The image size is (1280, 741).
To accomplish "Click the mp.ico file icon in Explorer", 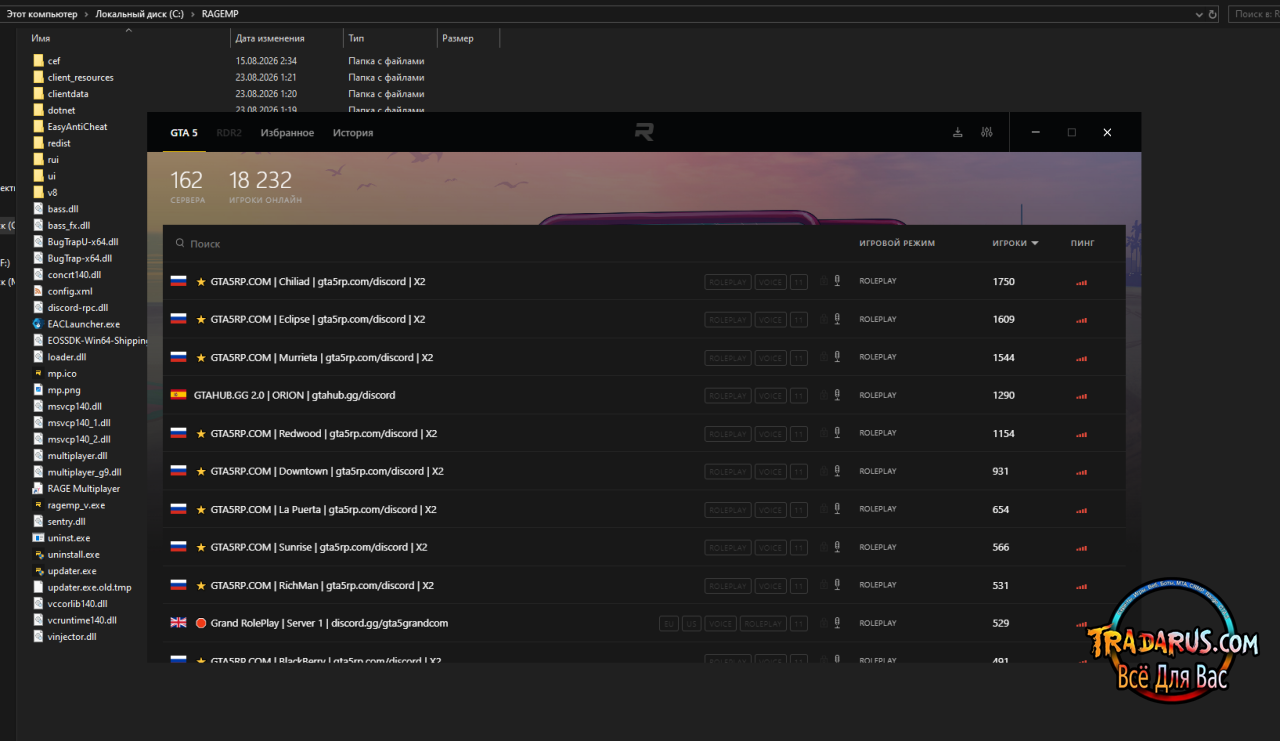I will (x=38, y=373).
